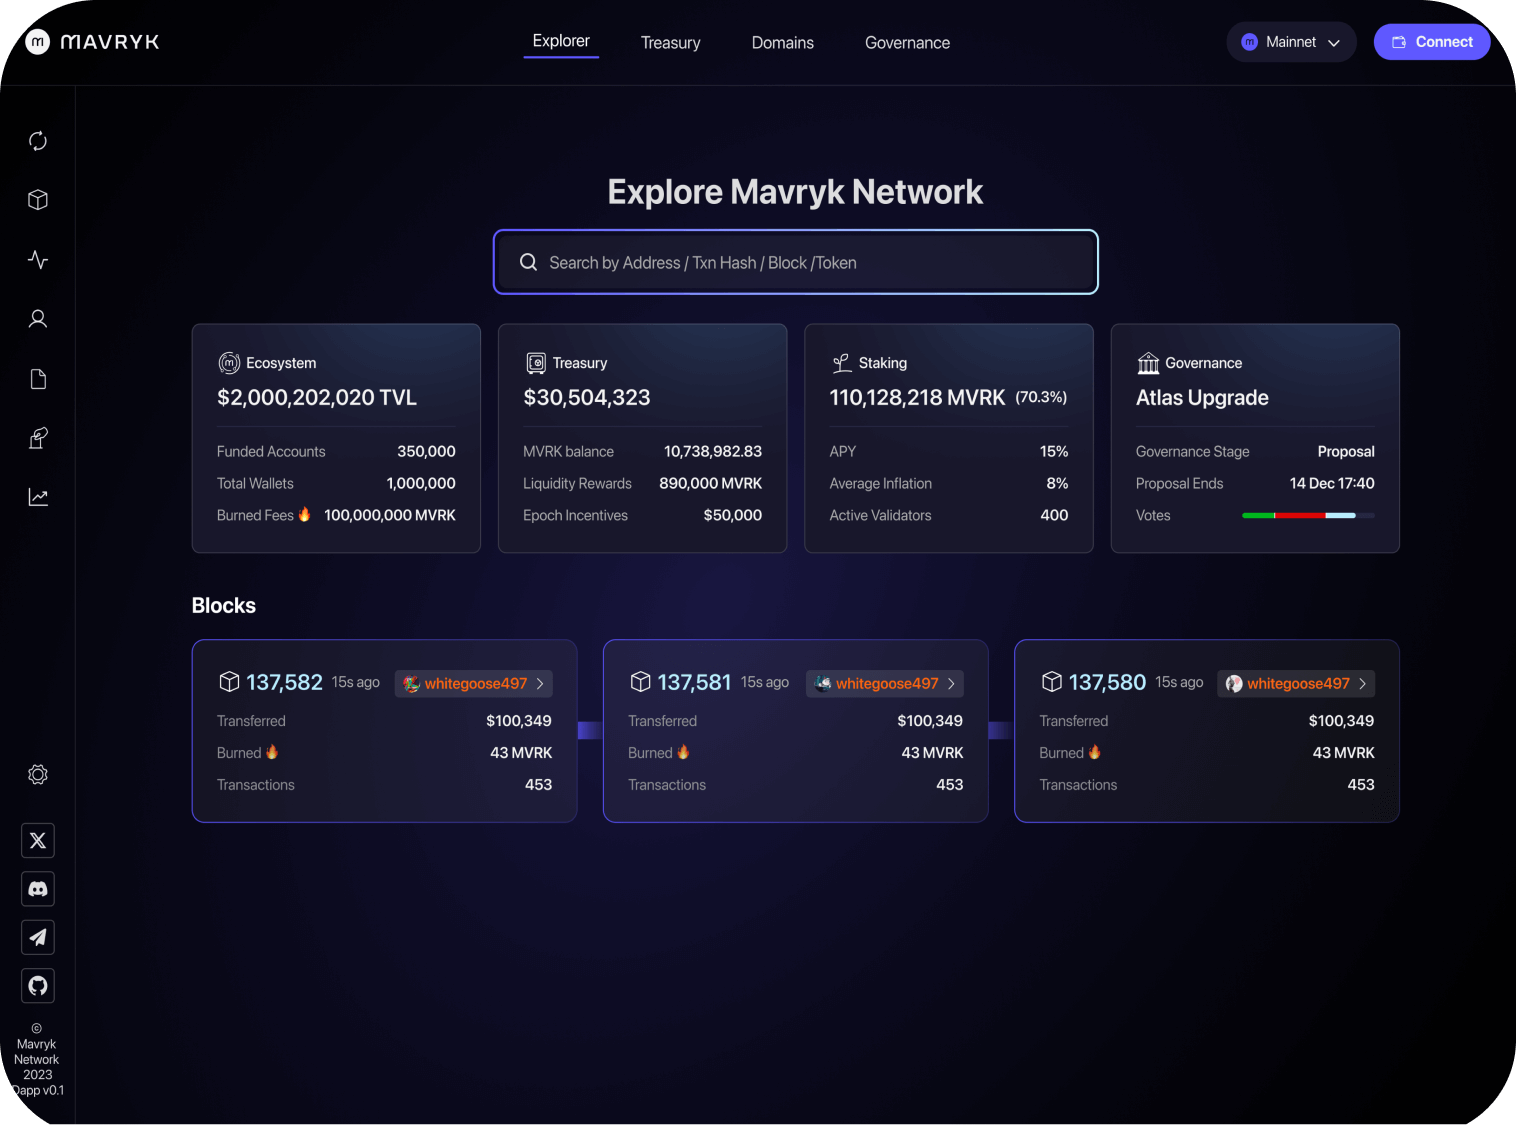1516x1136 pixels.
Task: Open the accounts user icon in sidebar
Action: pyautogui.click(x=37, y=318)
